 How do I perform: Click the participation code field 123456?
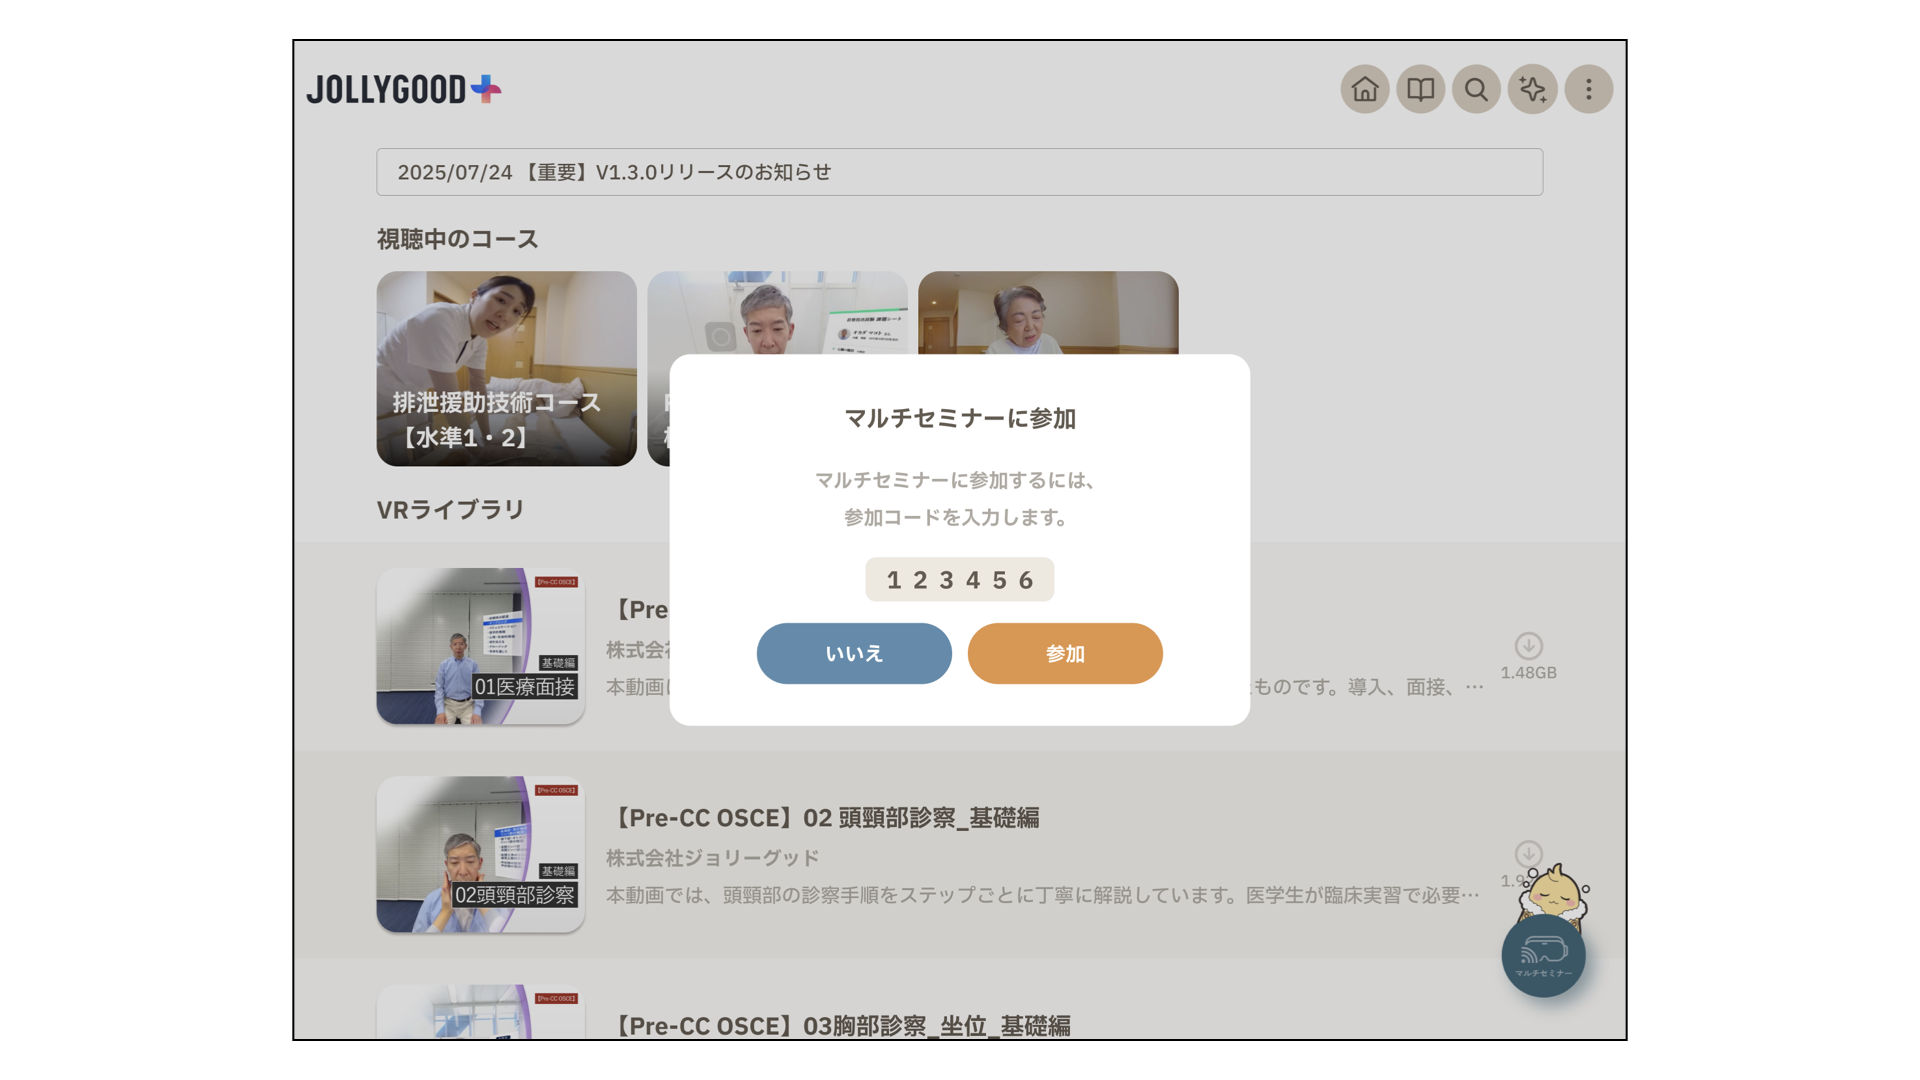(959, 580)
